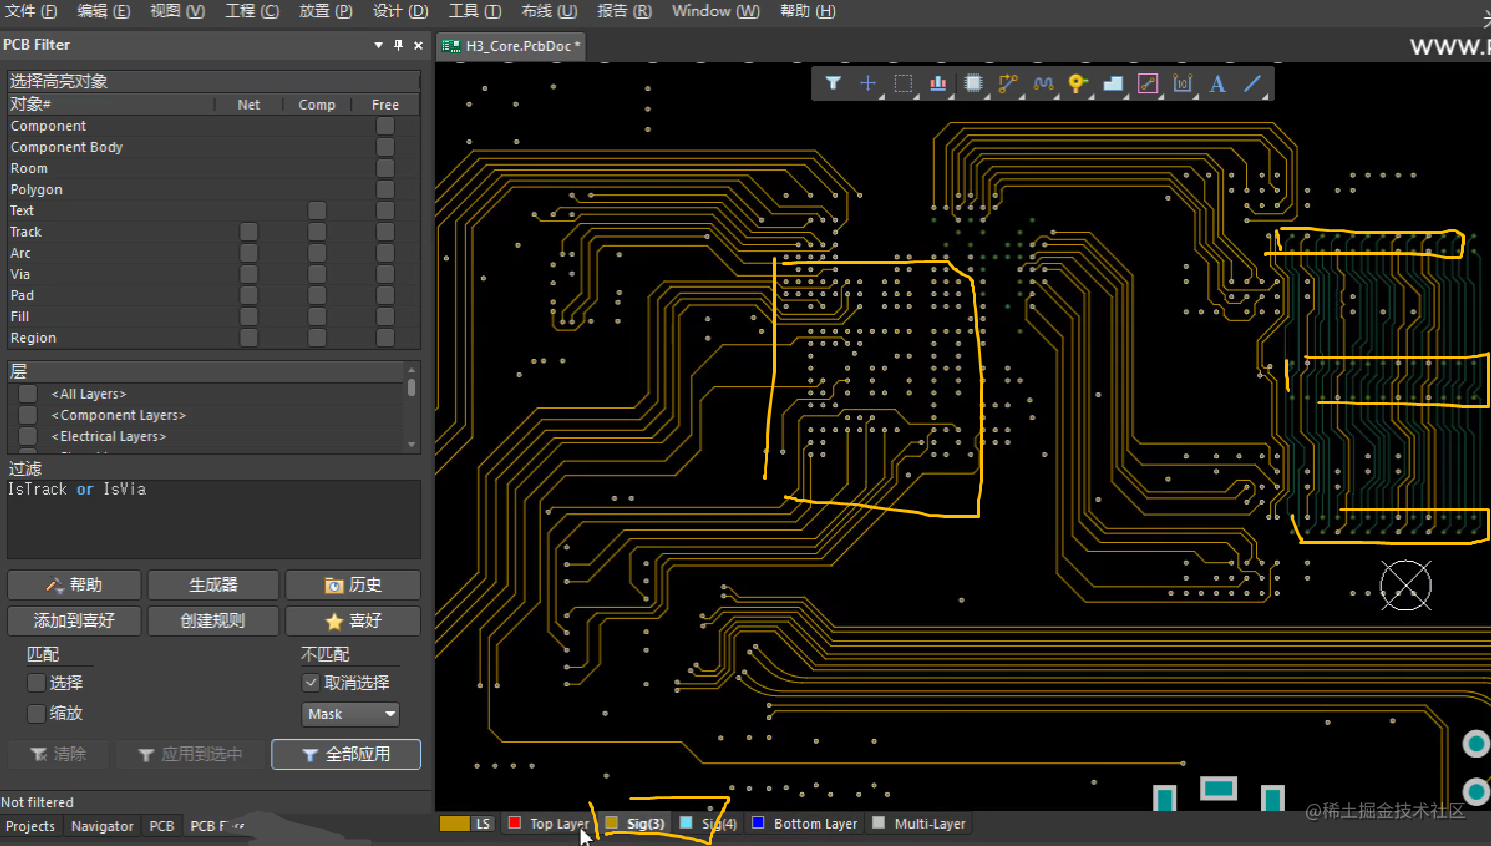Open the Mask dropdown
The width and height of the screenshot is (1491, 846).
click(x=350, y=714)
